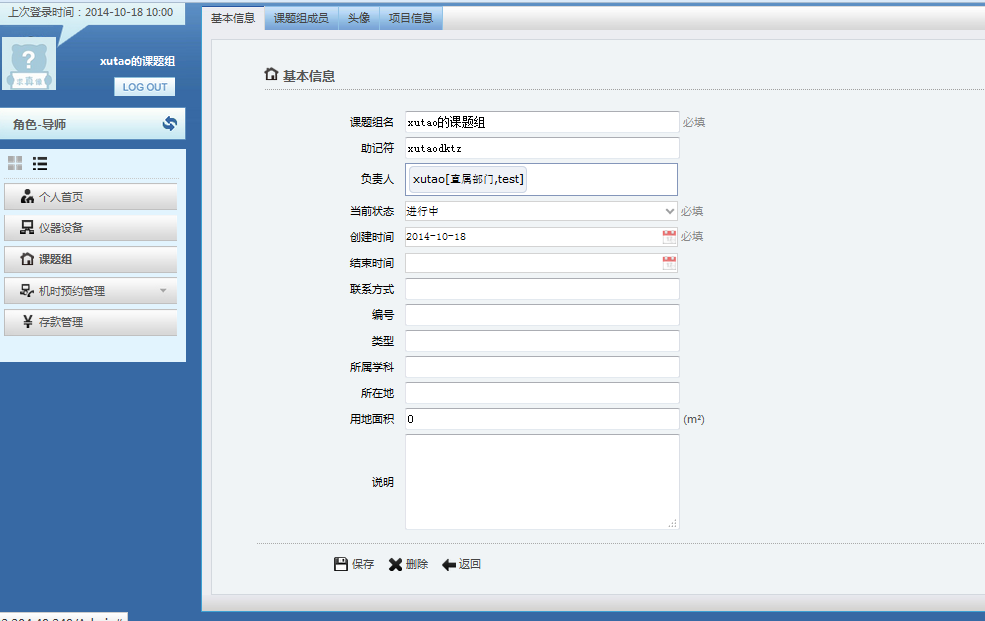The height and width of the screenshot is (621, 985).
Task: Click inside the 说明 text area
Action: click(541, 481)
